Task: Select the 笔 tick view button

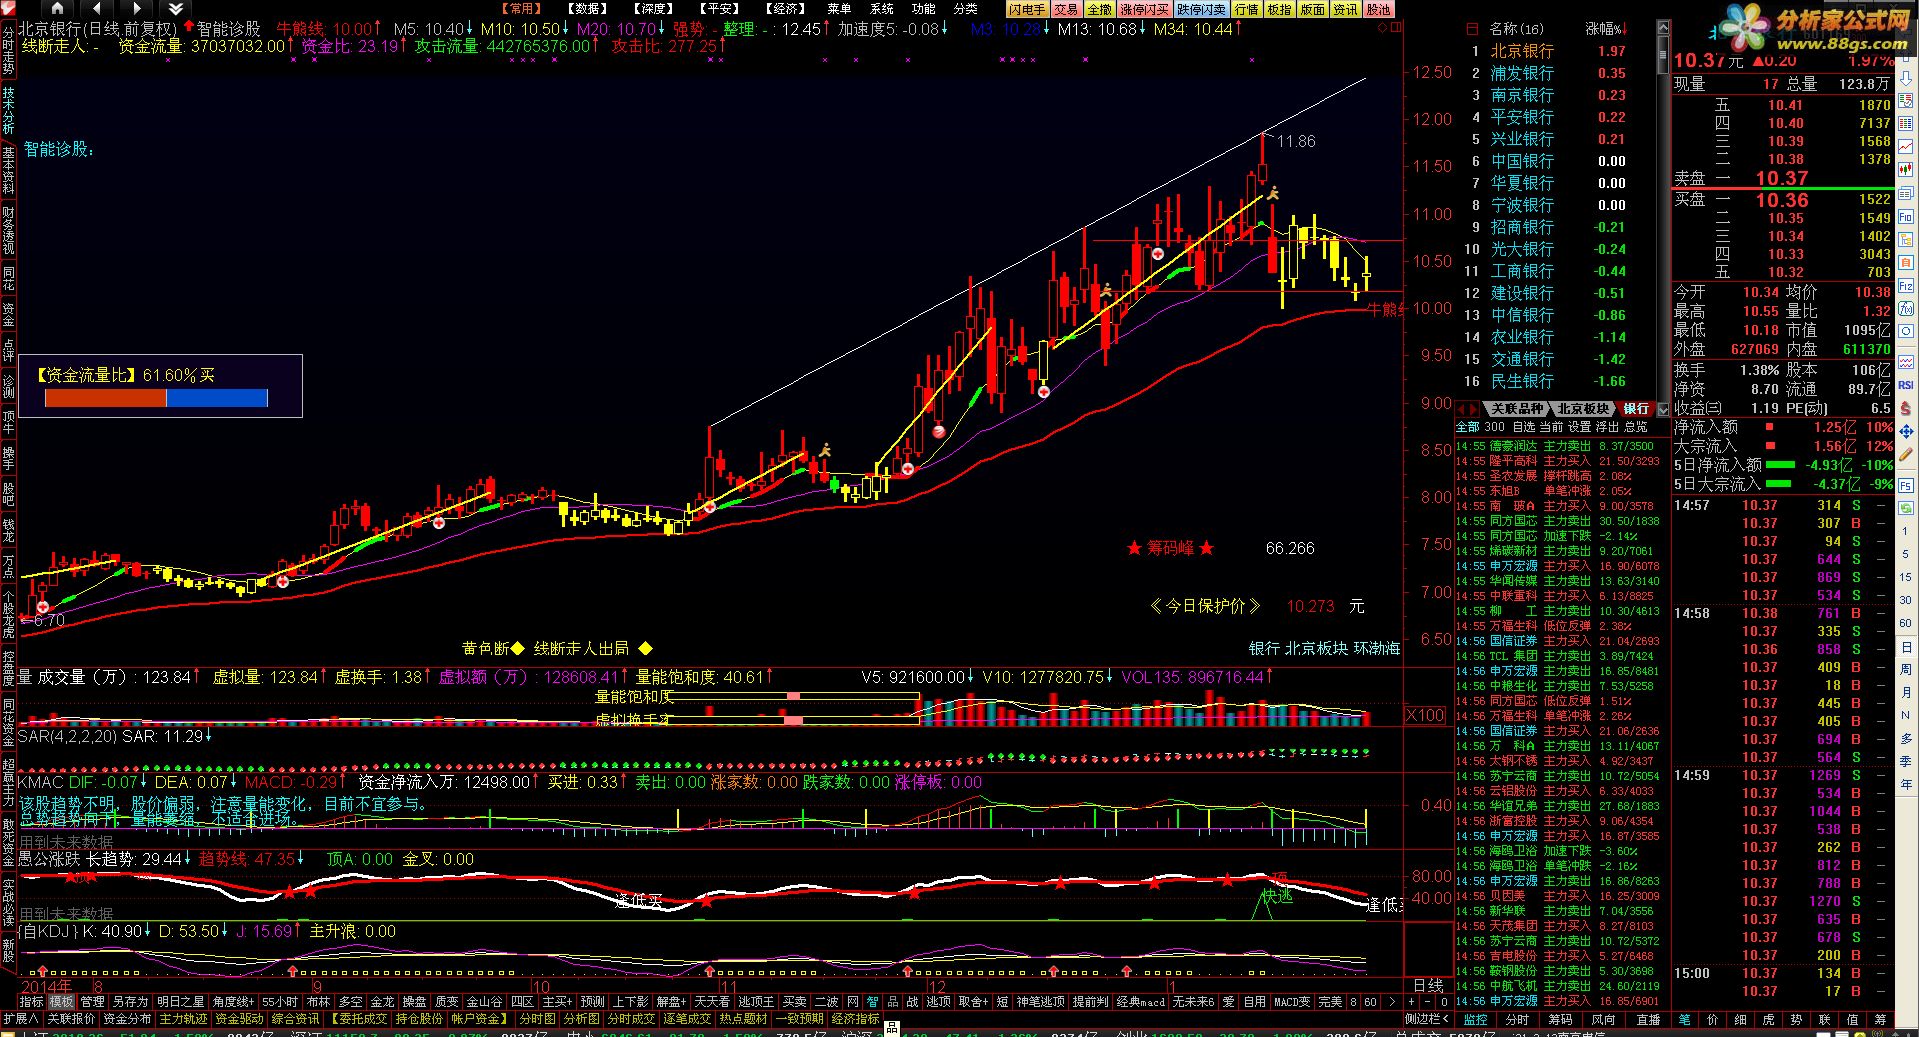Action: pyautogui.click(x=1684, y=1020)
